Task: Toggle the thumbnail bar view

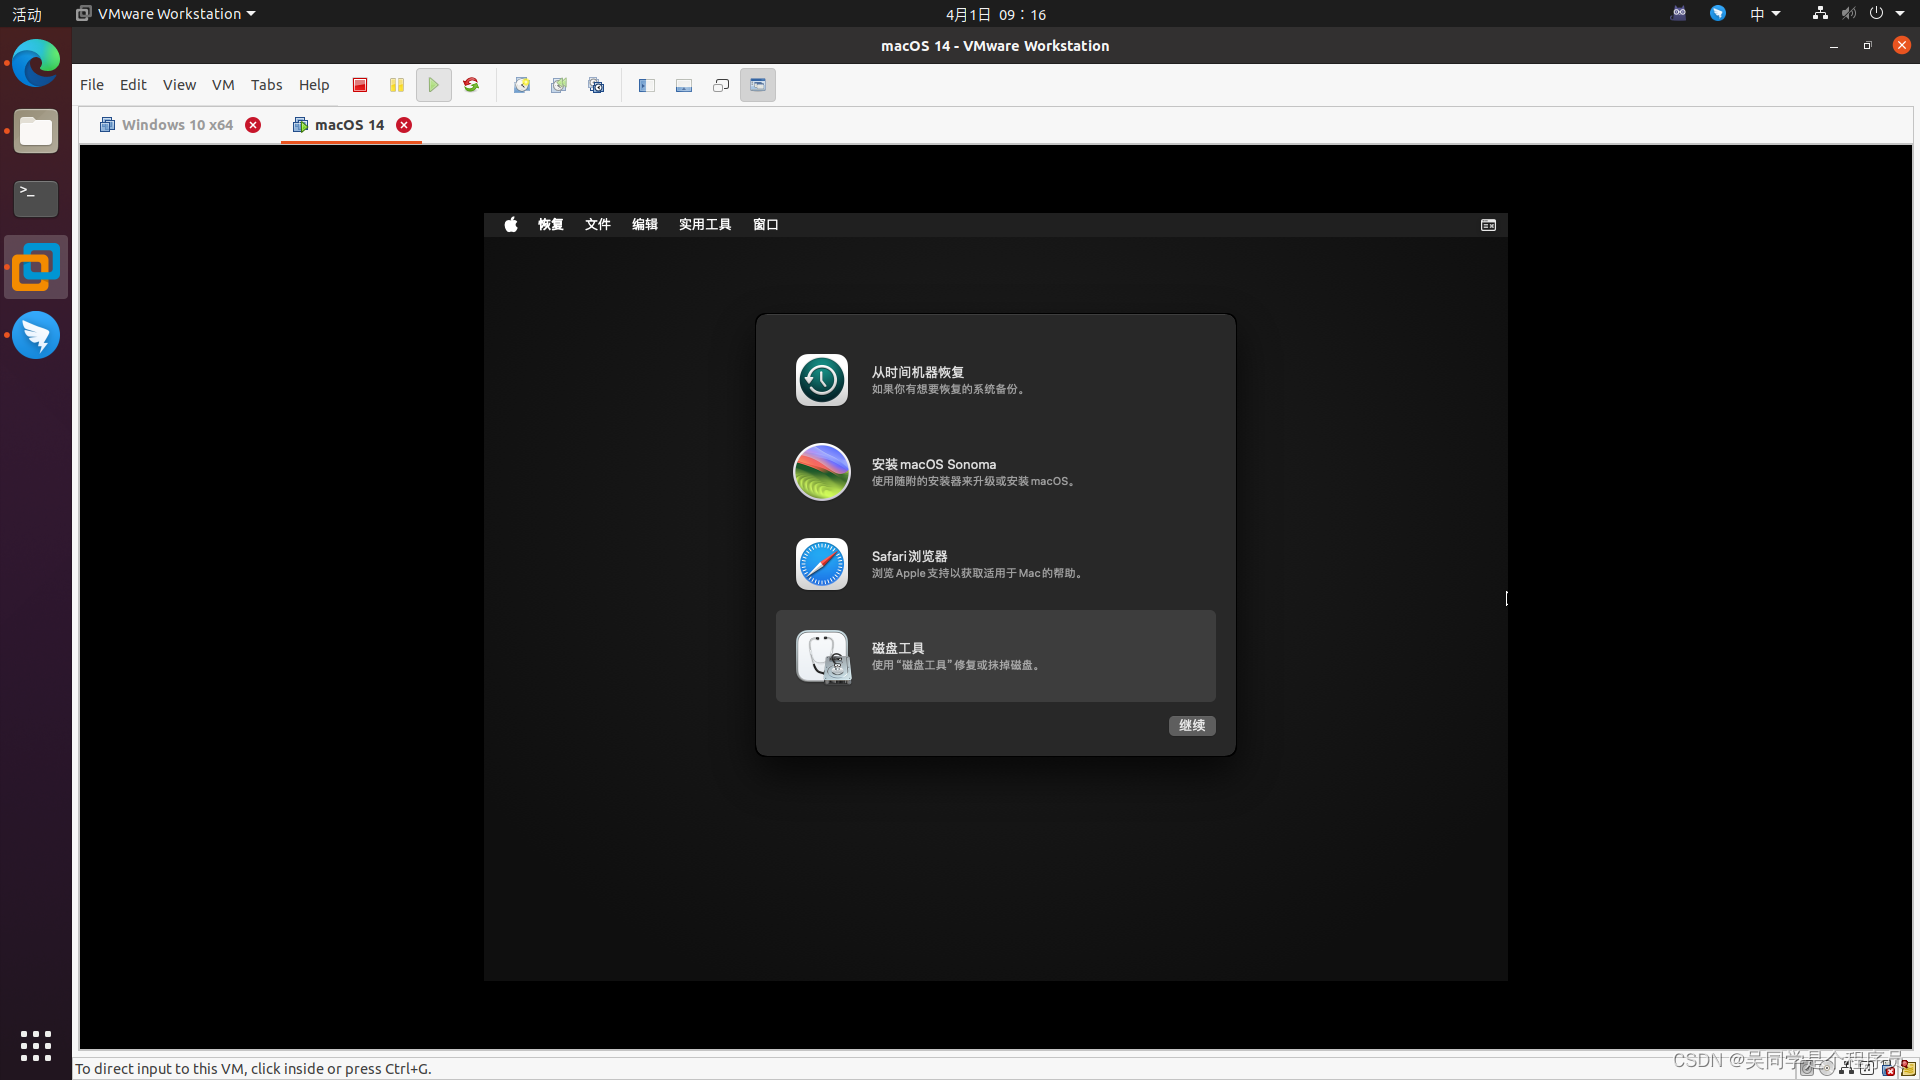Action: tap(684, 85)
